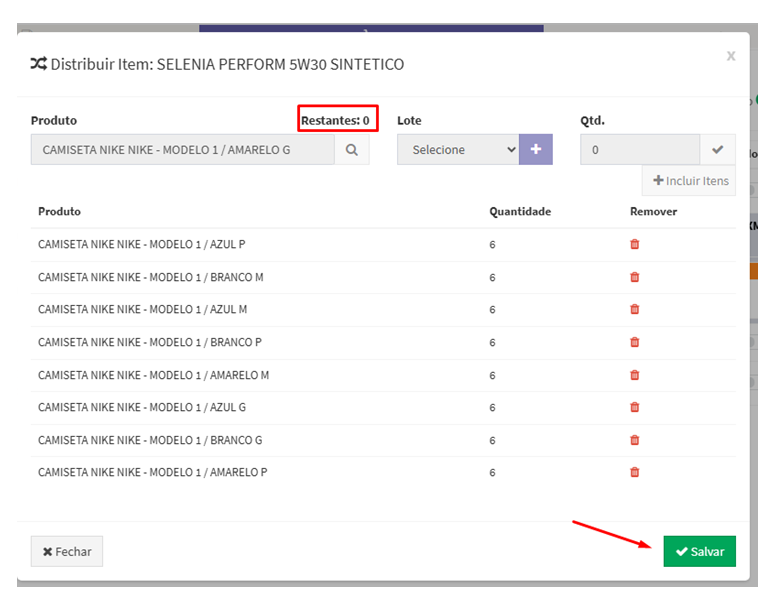Click the Produto table column header
The image size is (772, 600).
[60, 211]
